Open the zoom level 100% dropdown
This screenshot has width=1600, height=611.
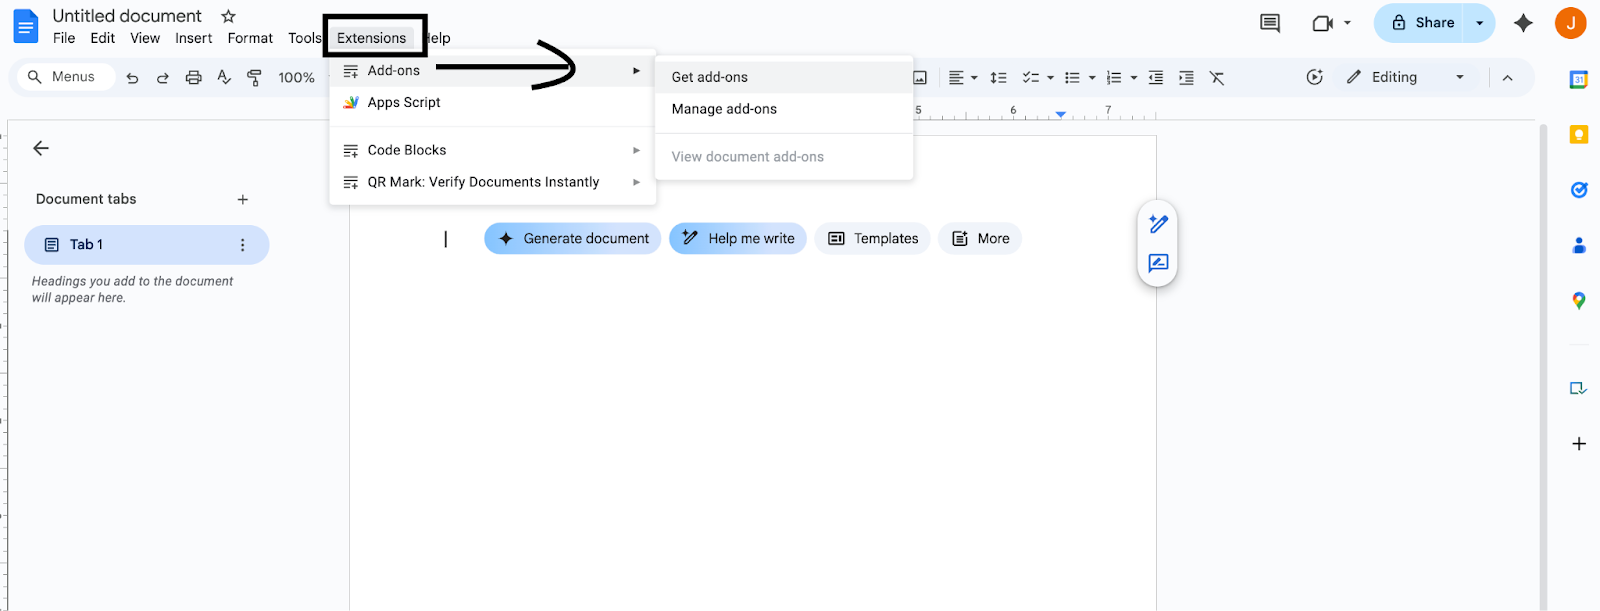coord(297,78)
